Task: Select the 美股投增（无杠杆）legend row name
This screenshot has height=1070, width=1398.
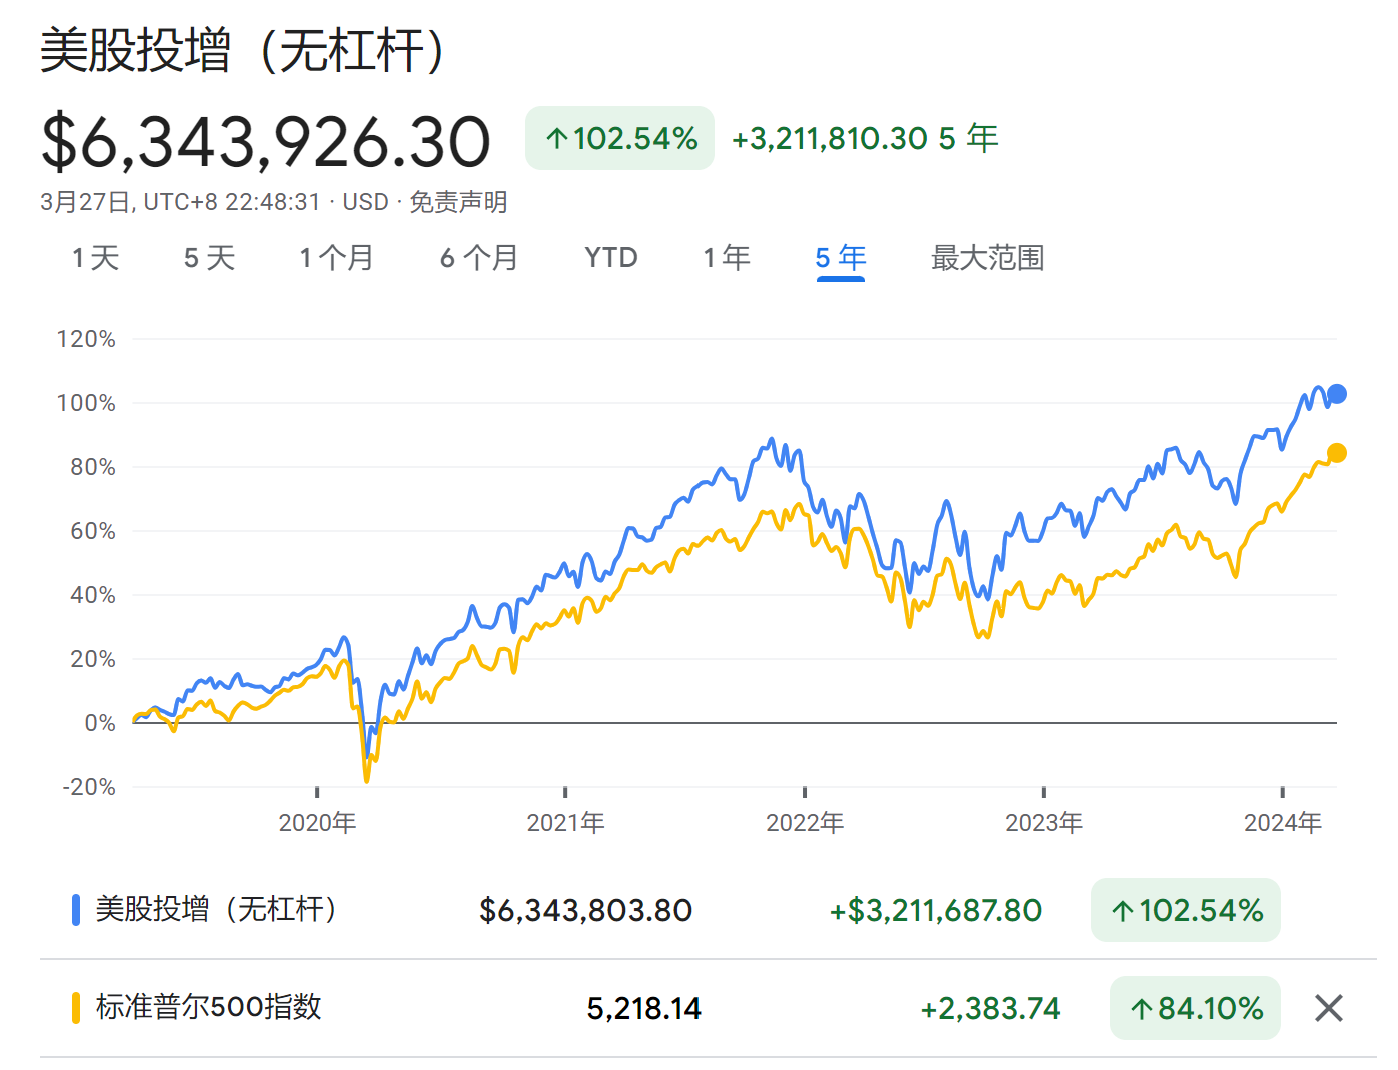Action: (216, 909)
